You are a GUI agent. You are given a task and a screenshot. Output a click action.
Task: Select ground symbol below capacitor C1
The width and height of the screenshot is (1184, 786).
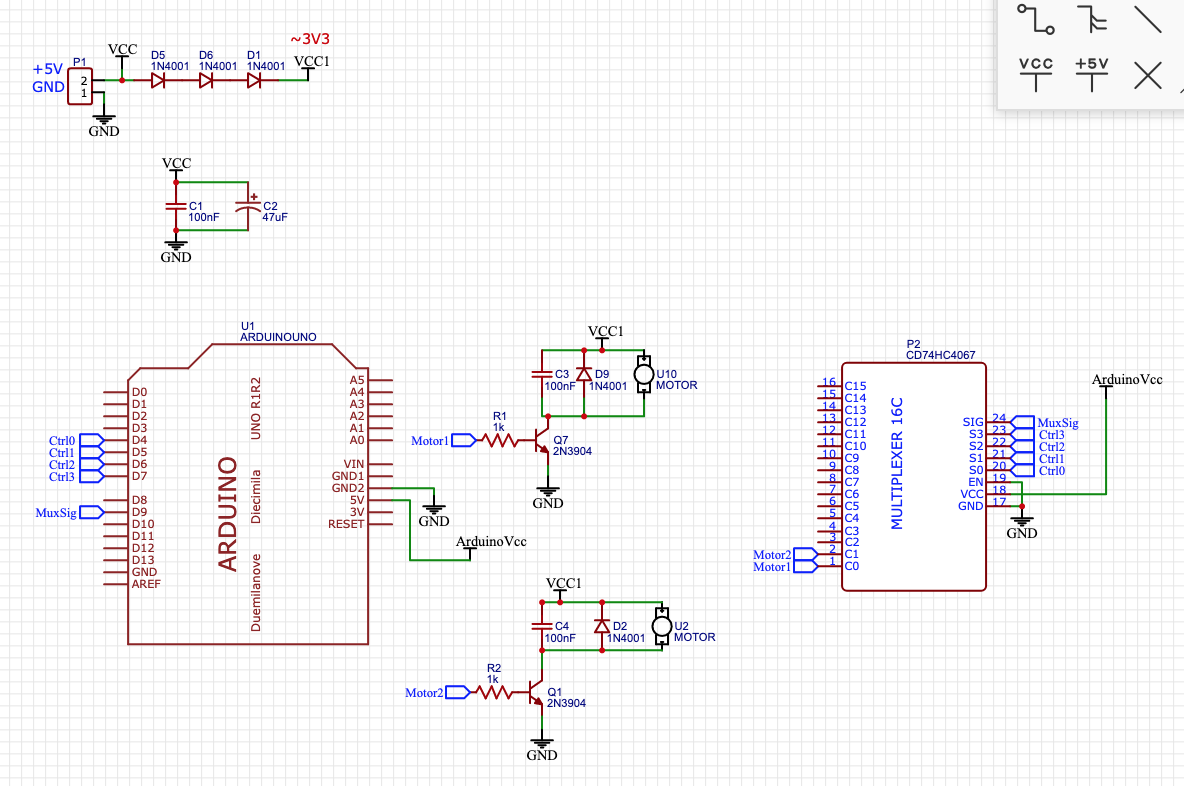point(176,245)
